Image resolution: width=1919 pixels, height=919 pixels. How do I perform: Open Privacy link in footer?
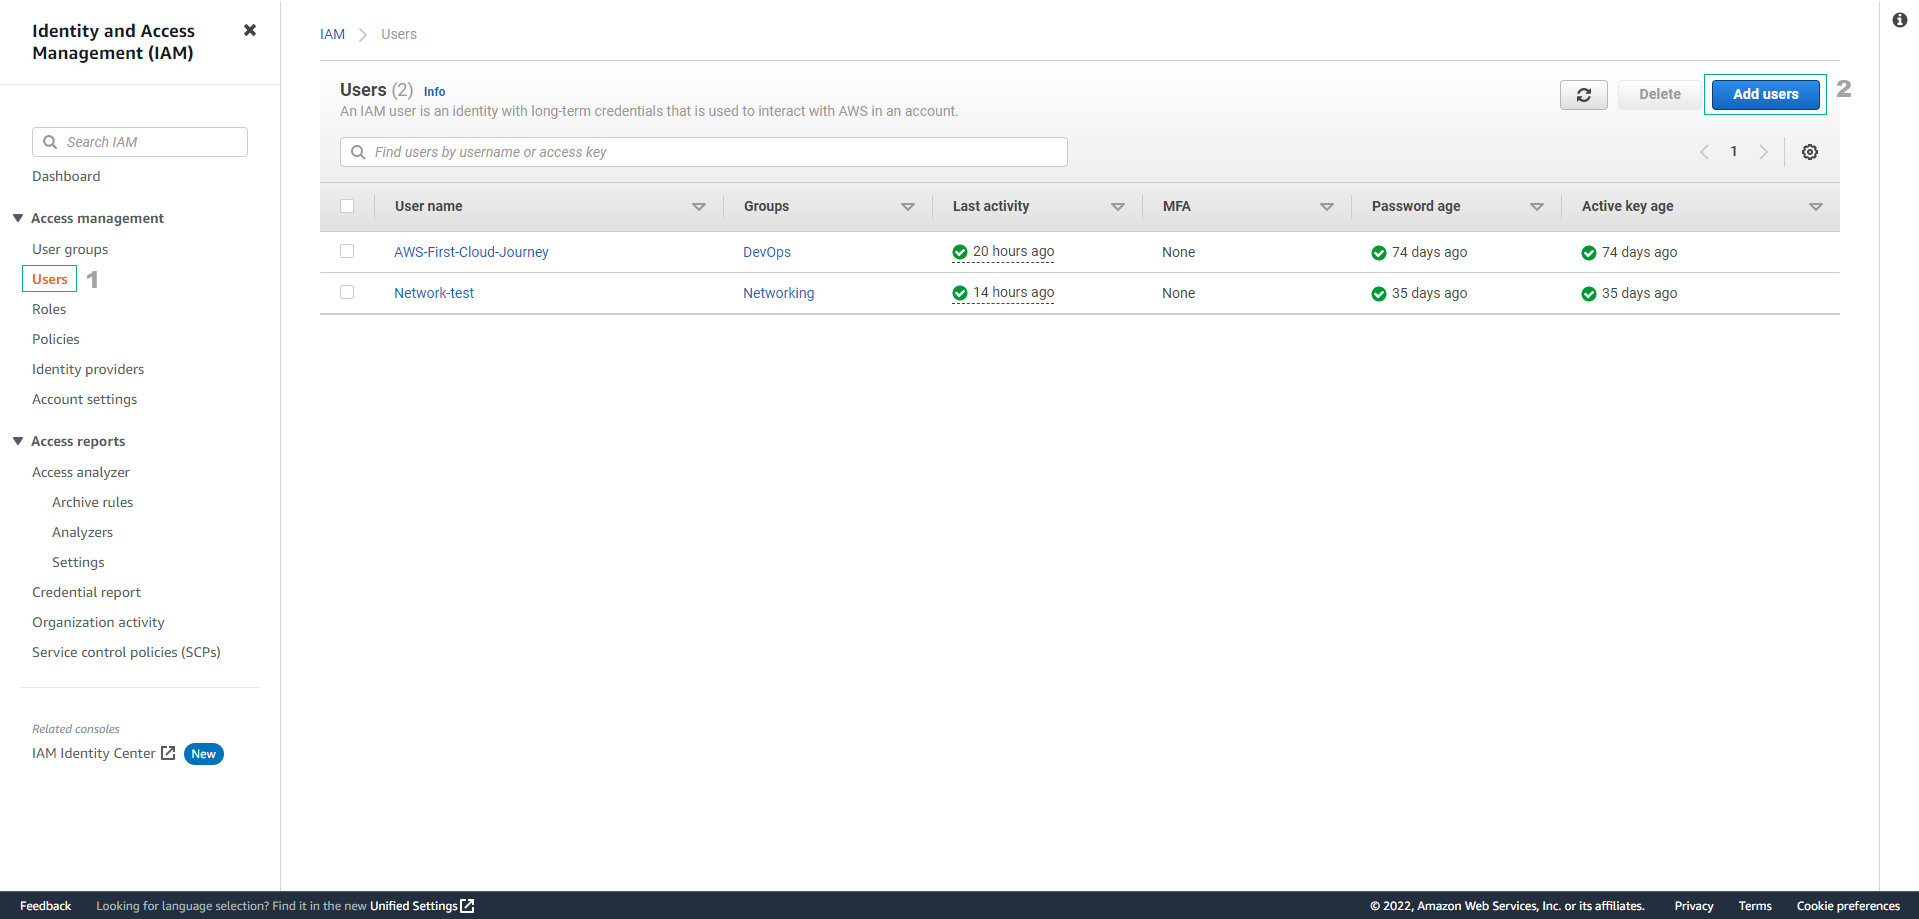1694,906
